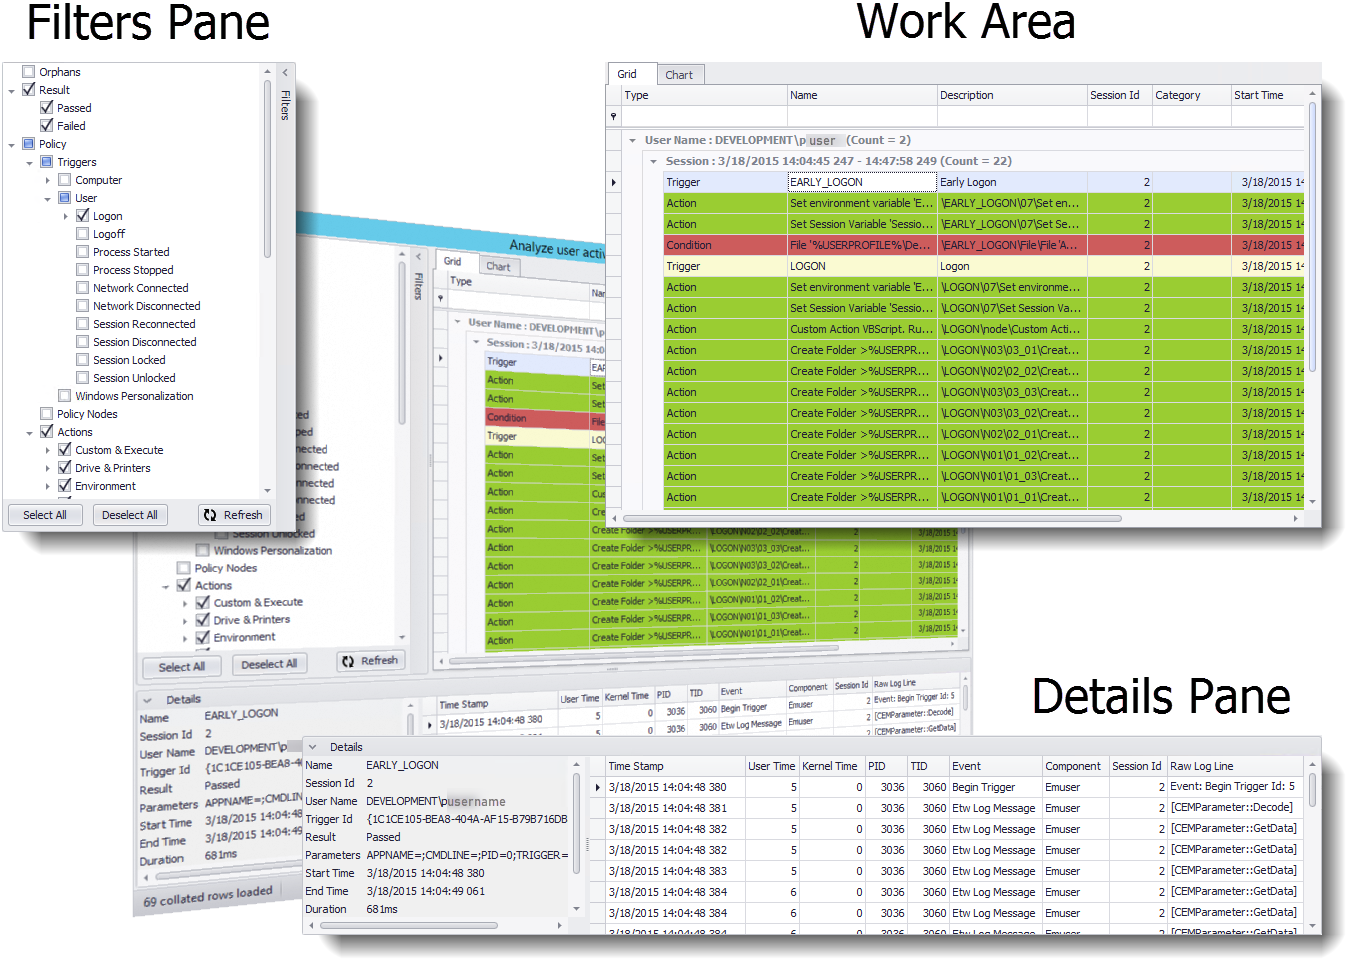Image resolution: width=1346 pixels, height=961 pixels.
Task: Select the red Condition row
Action: [x=984, y=245]
